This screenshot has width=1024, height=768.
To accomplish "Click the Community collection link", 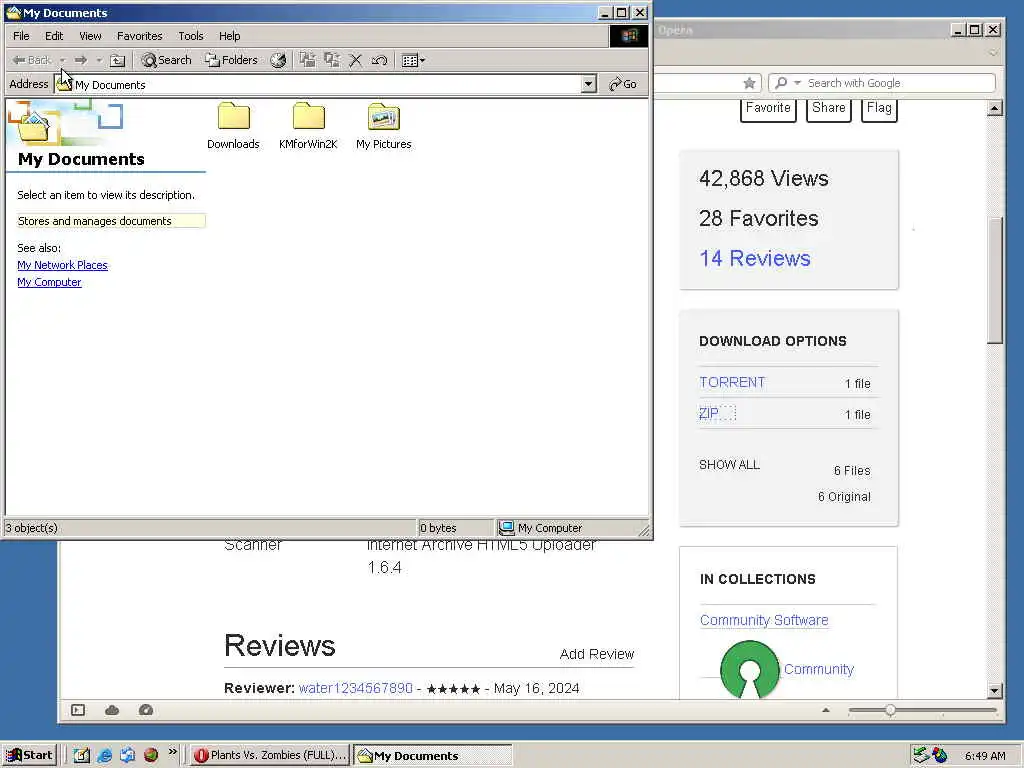I will (x=818, y=669).
